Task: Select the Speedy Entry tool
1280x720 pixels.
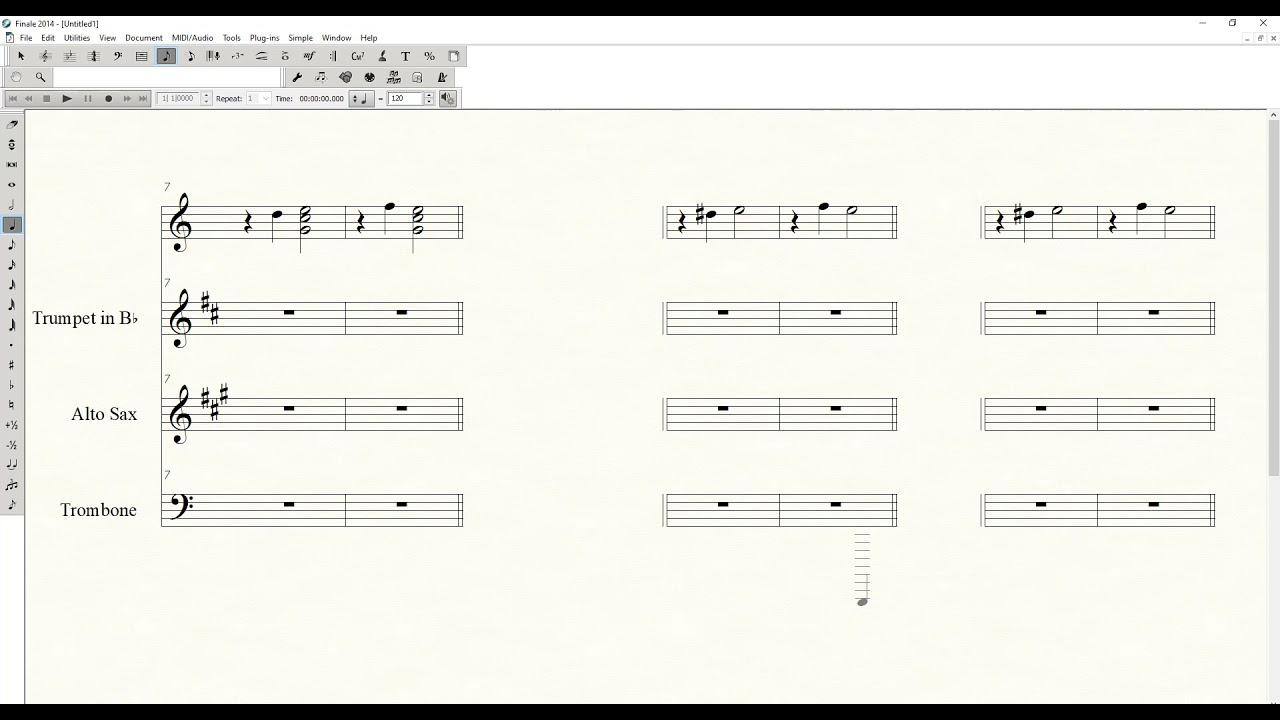Action: pos(190,56)
